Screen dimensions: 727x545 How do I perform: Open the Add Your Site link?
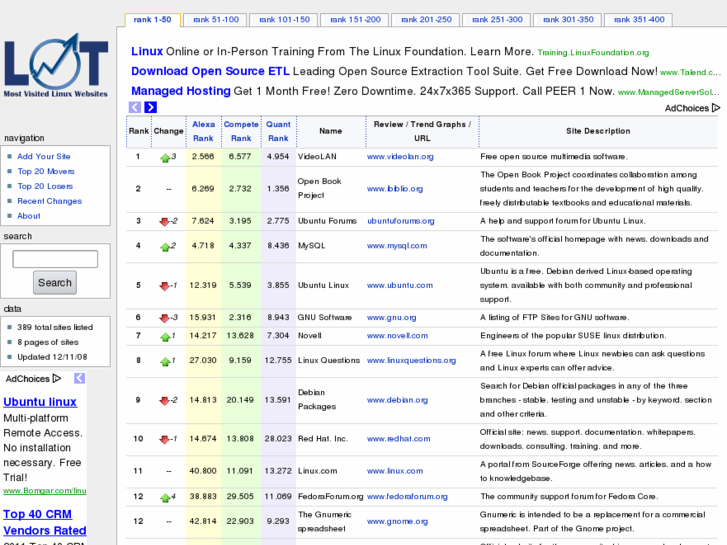click(x=44, y=157)
